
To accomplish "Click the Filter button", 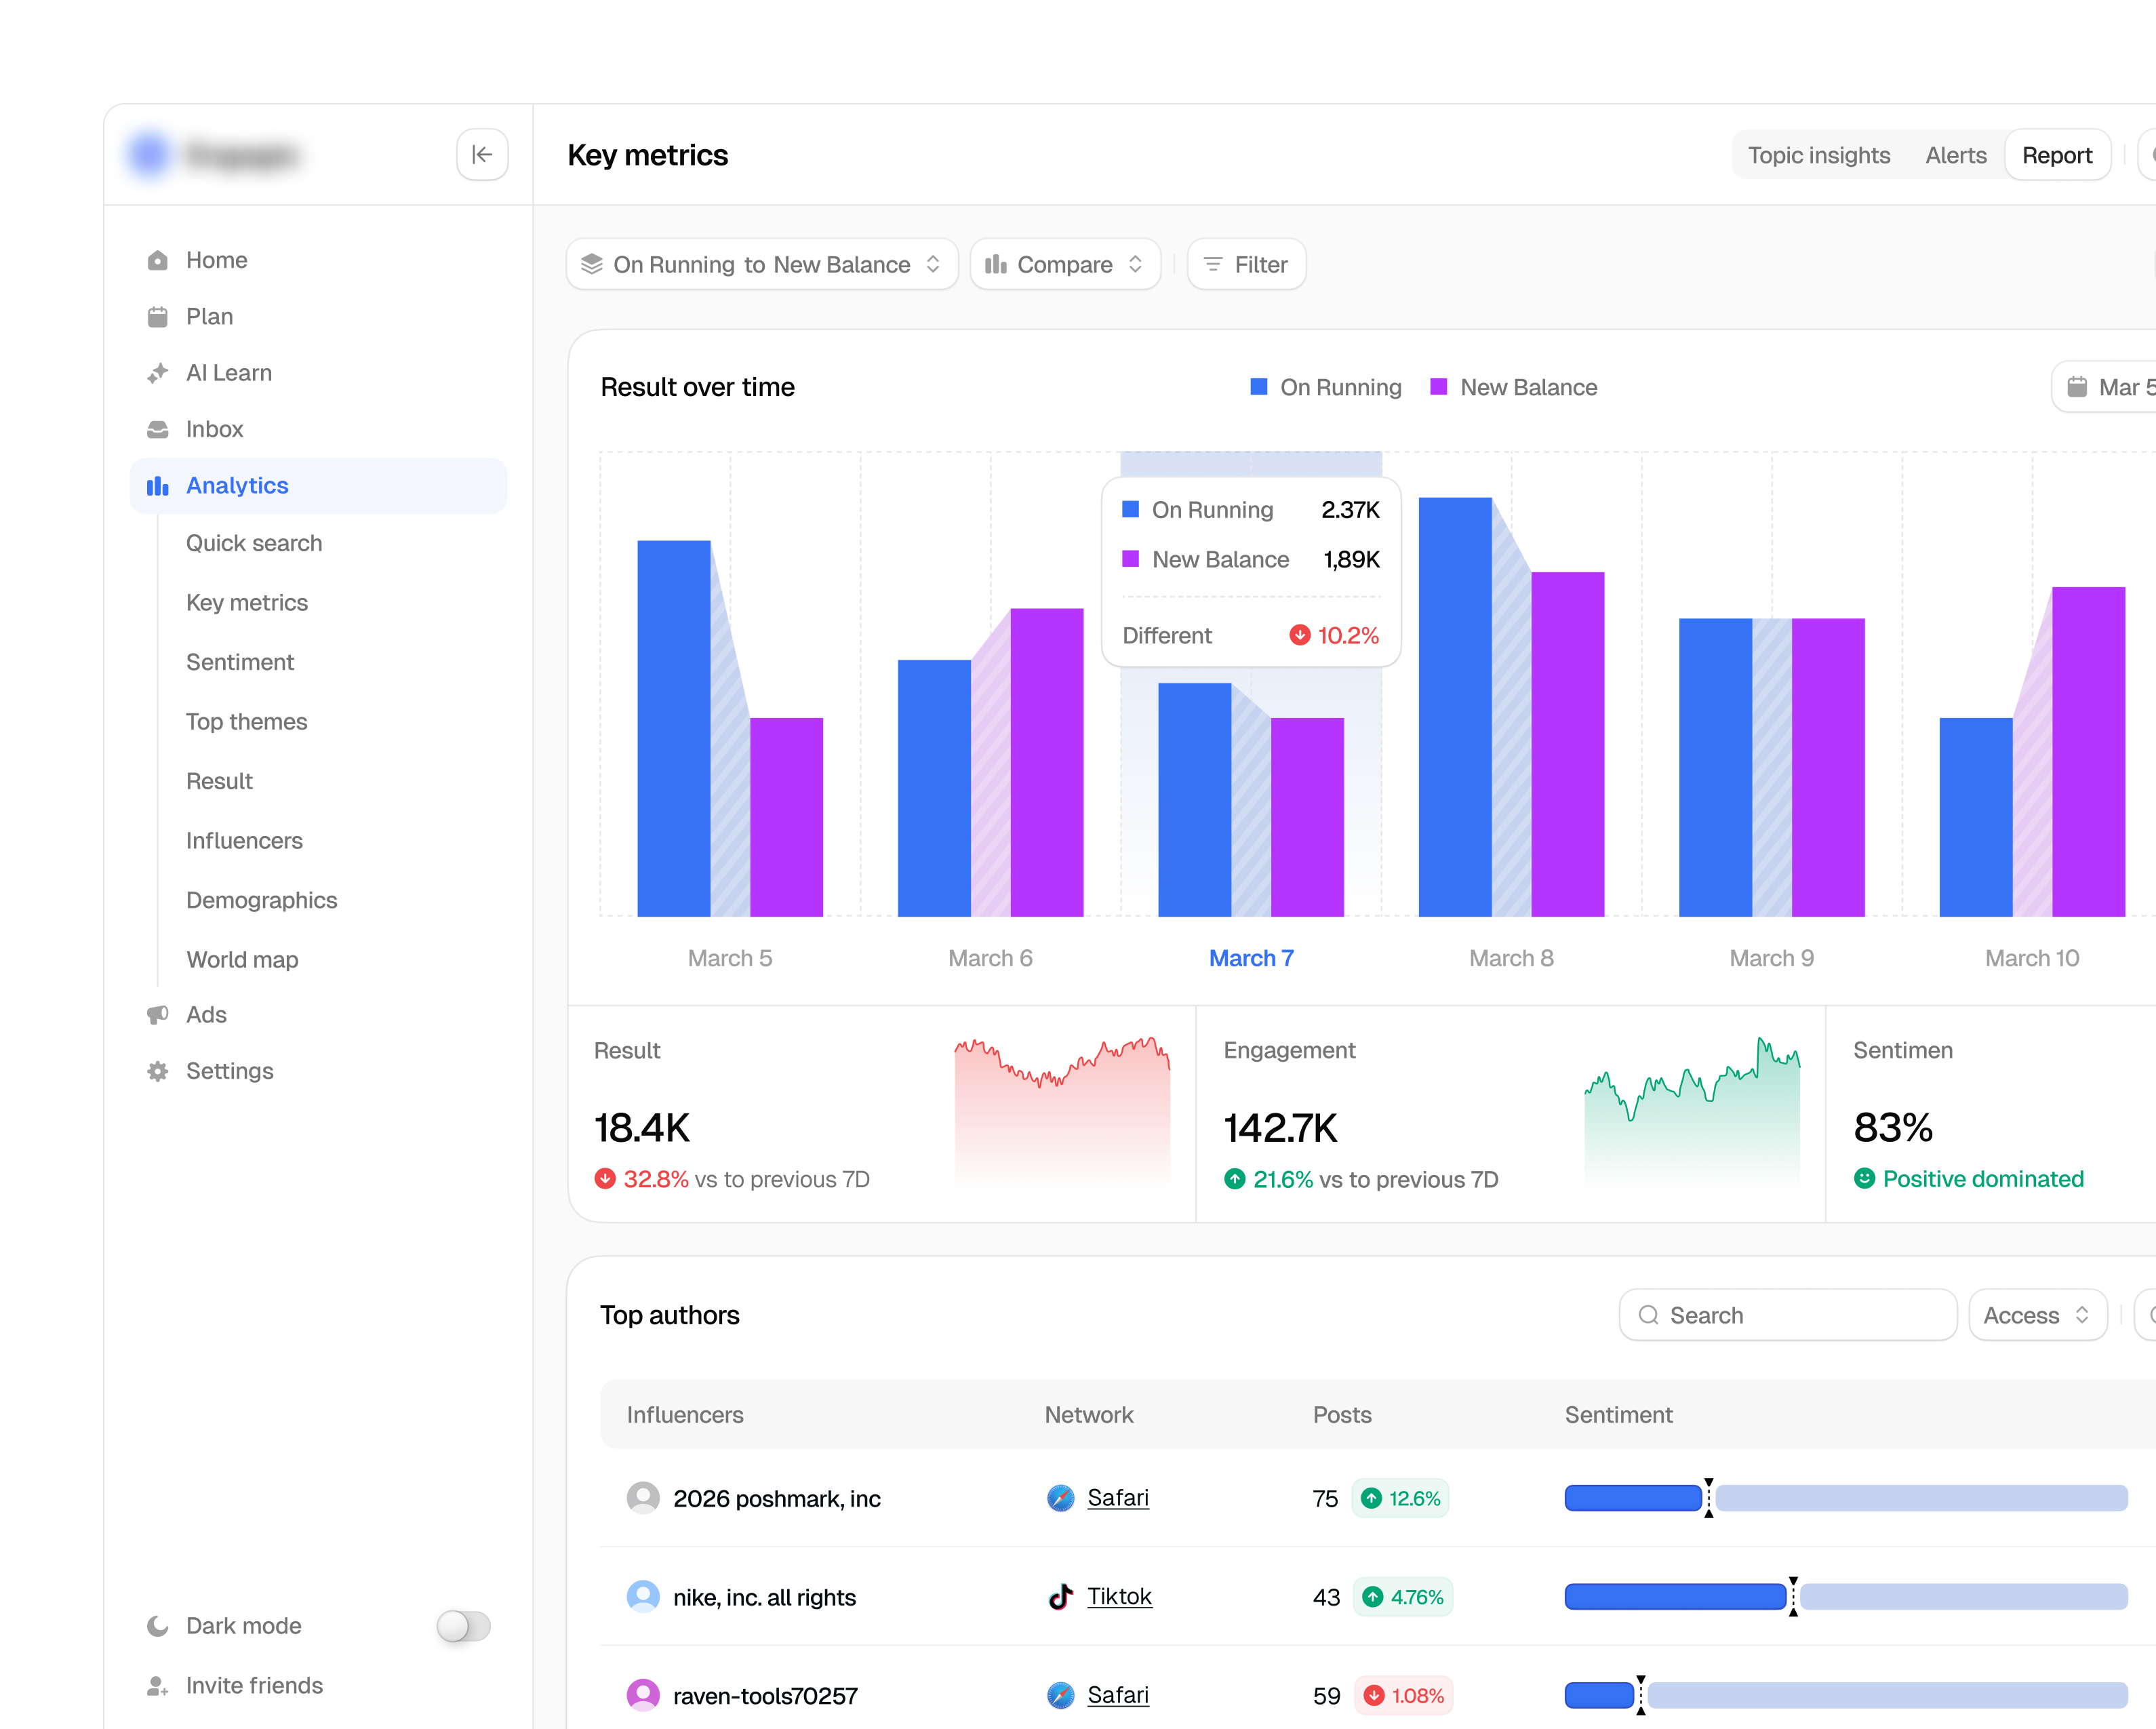I will click(x=1246, y=264).
